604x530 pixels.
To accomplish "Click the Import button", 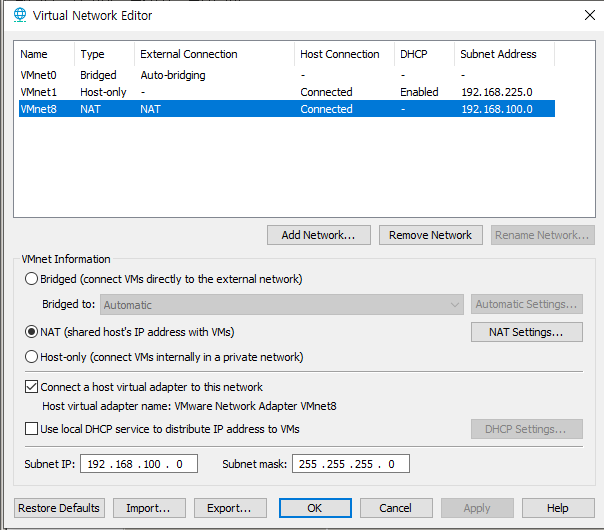I will point(149,508).
